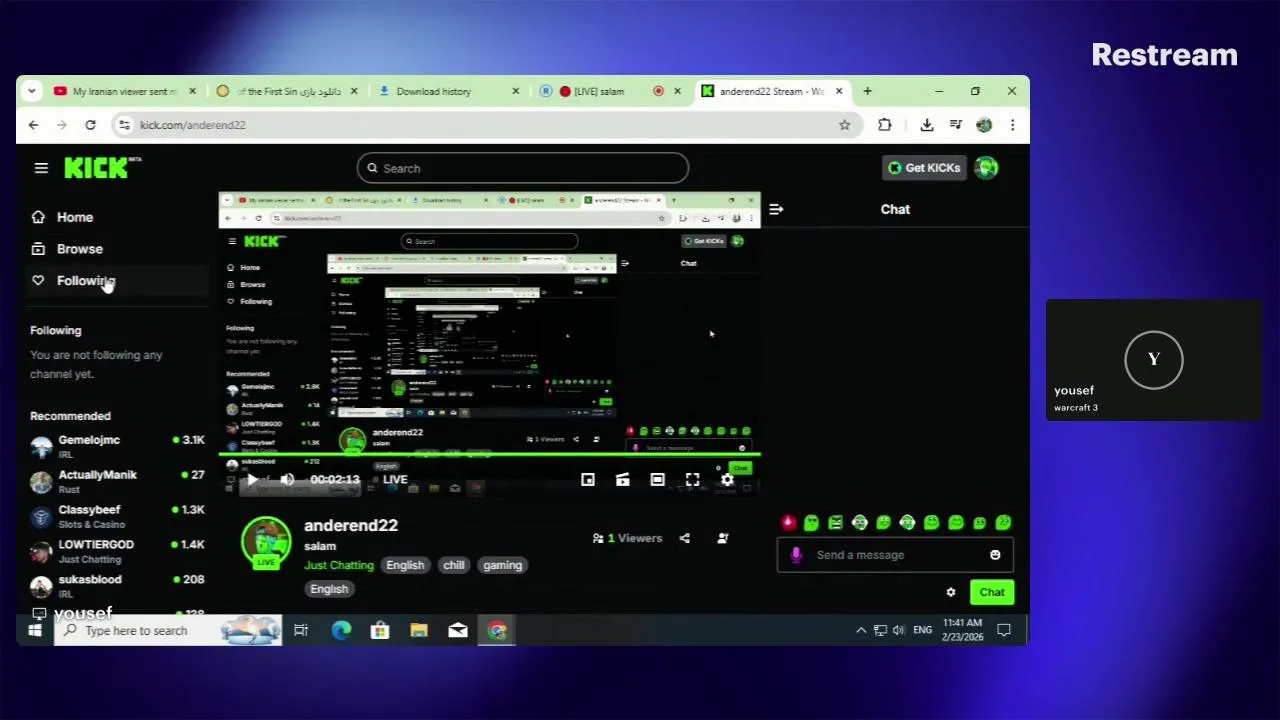Share the anderend22 stream
This screenshot has width=1280, height=720.
(684, 538)
